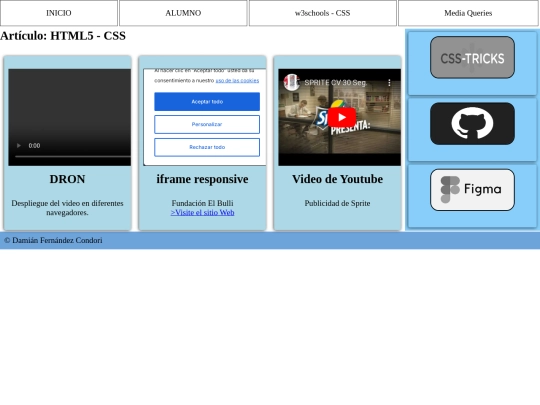The height and width of the screenshot is (405, 540).
Task: Click the Personalizar cookies button
Action: click(207, 124)
